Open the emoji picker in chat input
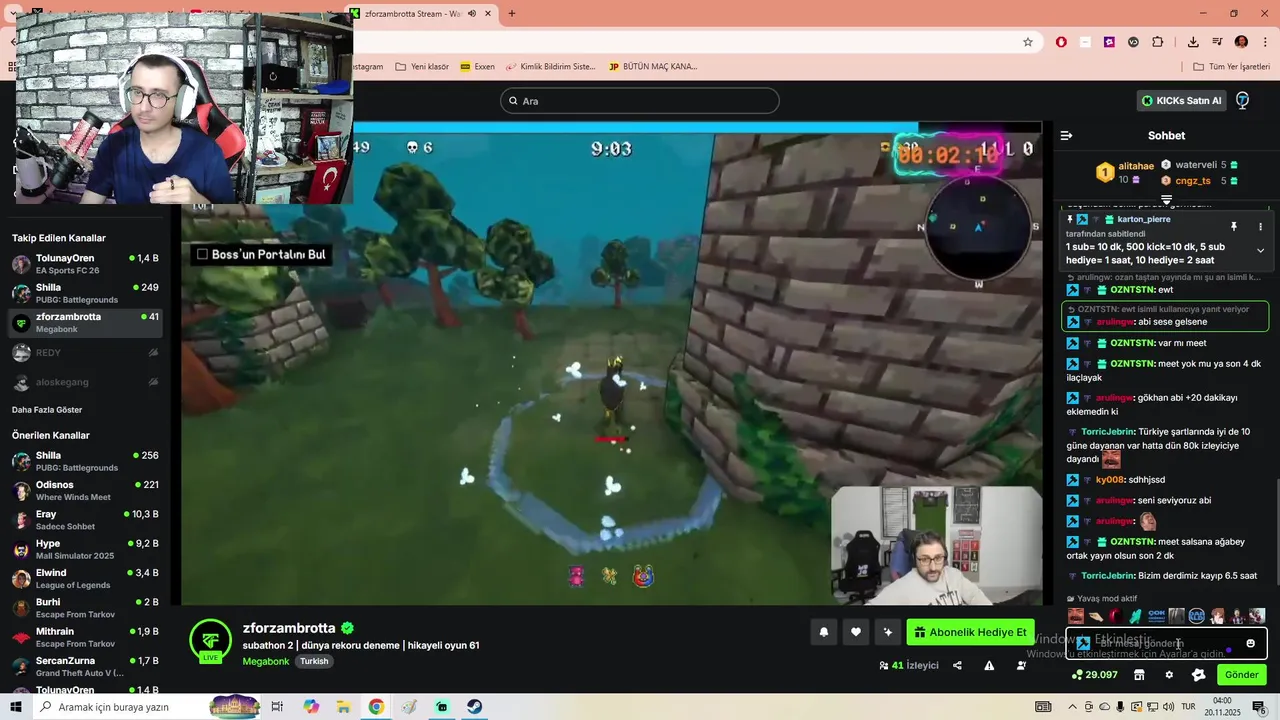Viewport: 1280px width, 720px height. [x=1250, y=643]
